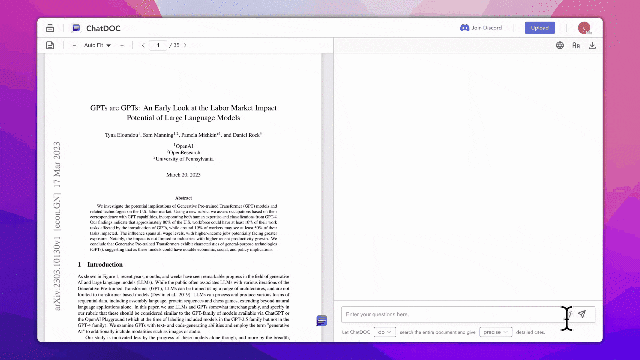Click the ChatDOC logo icon
Viewport: 640px width, 360px height.
76,28
